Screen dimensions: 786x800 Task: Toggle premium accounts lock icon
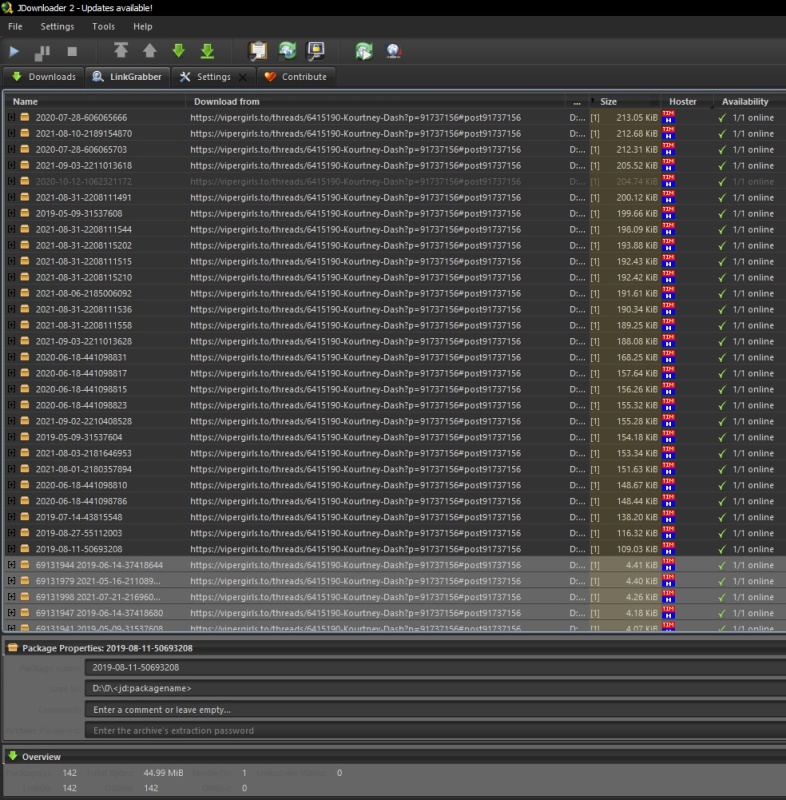coord(316,51)
